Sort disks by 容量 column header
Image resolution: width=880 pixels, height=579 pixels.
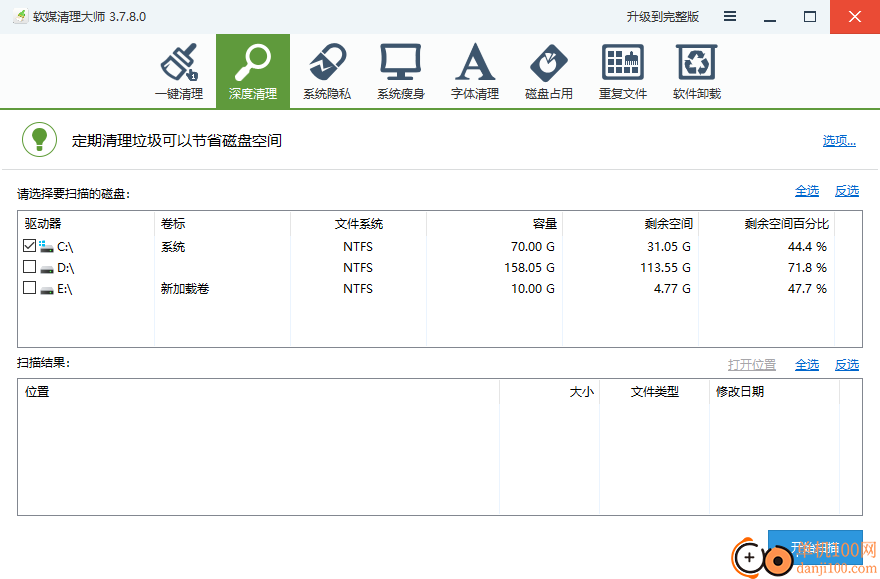tap(494, 224)
